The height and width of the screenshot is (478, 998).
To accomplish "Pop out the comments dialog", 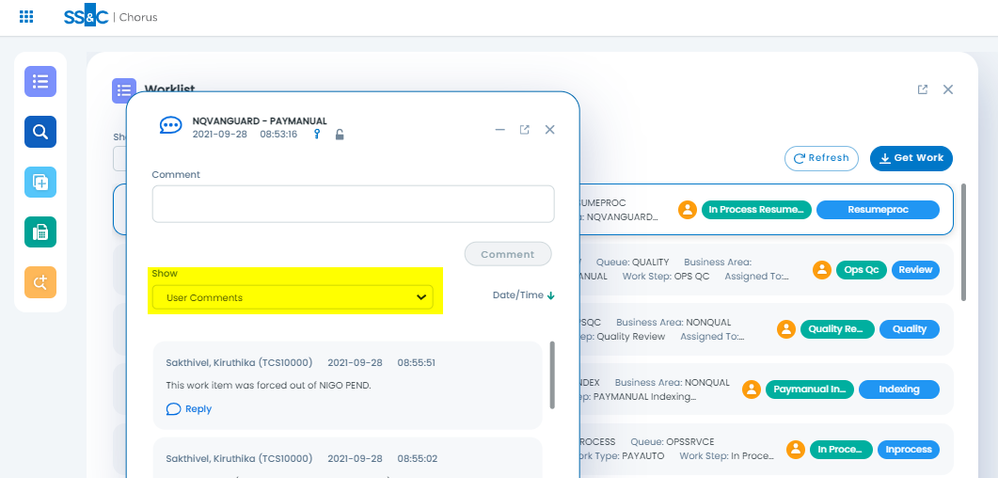I will coord(525,129).
